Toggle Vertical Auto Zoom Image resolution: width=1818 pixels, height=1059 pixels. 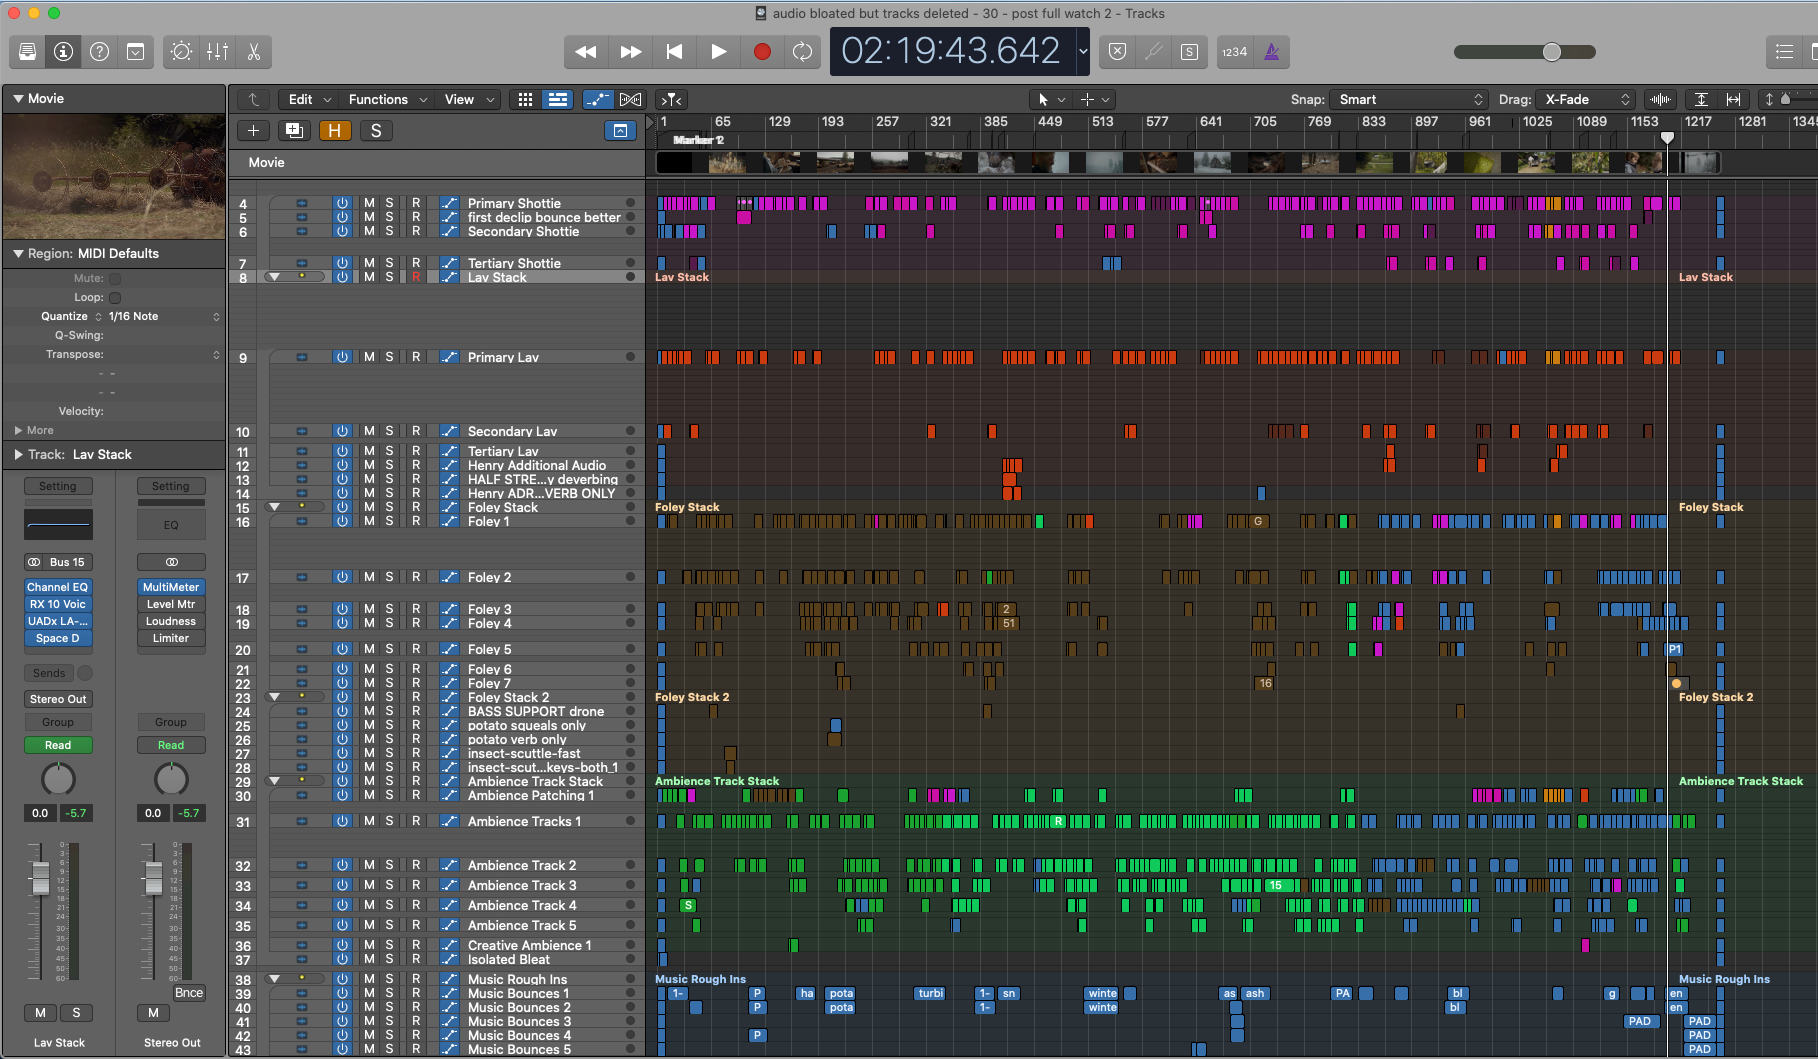click(x=1701, y=99)
